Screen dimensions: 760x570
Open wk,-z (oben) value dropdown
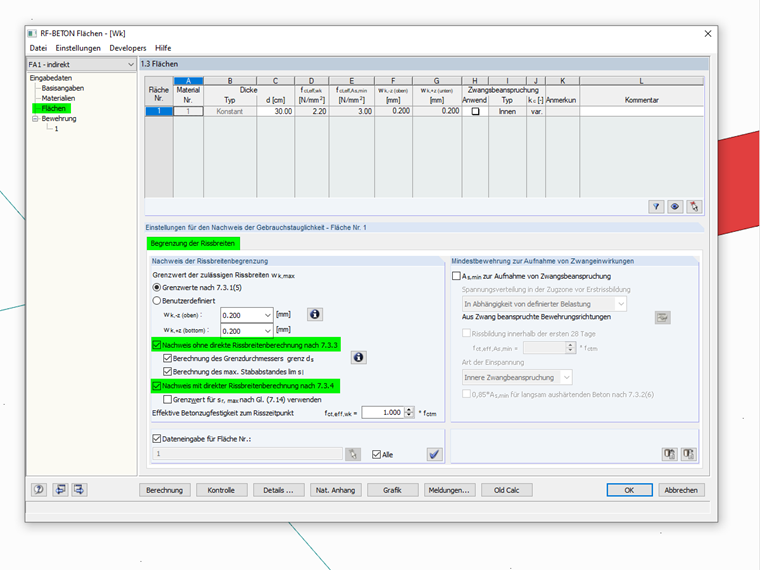point(267,315)
